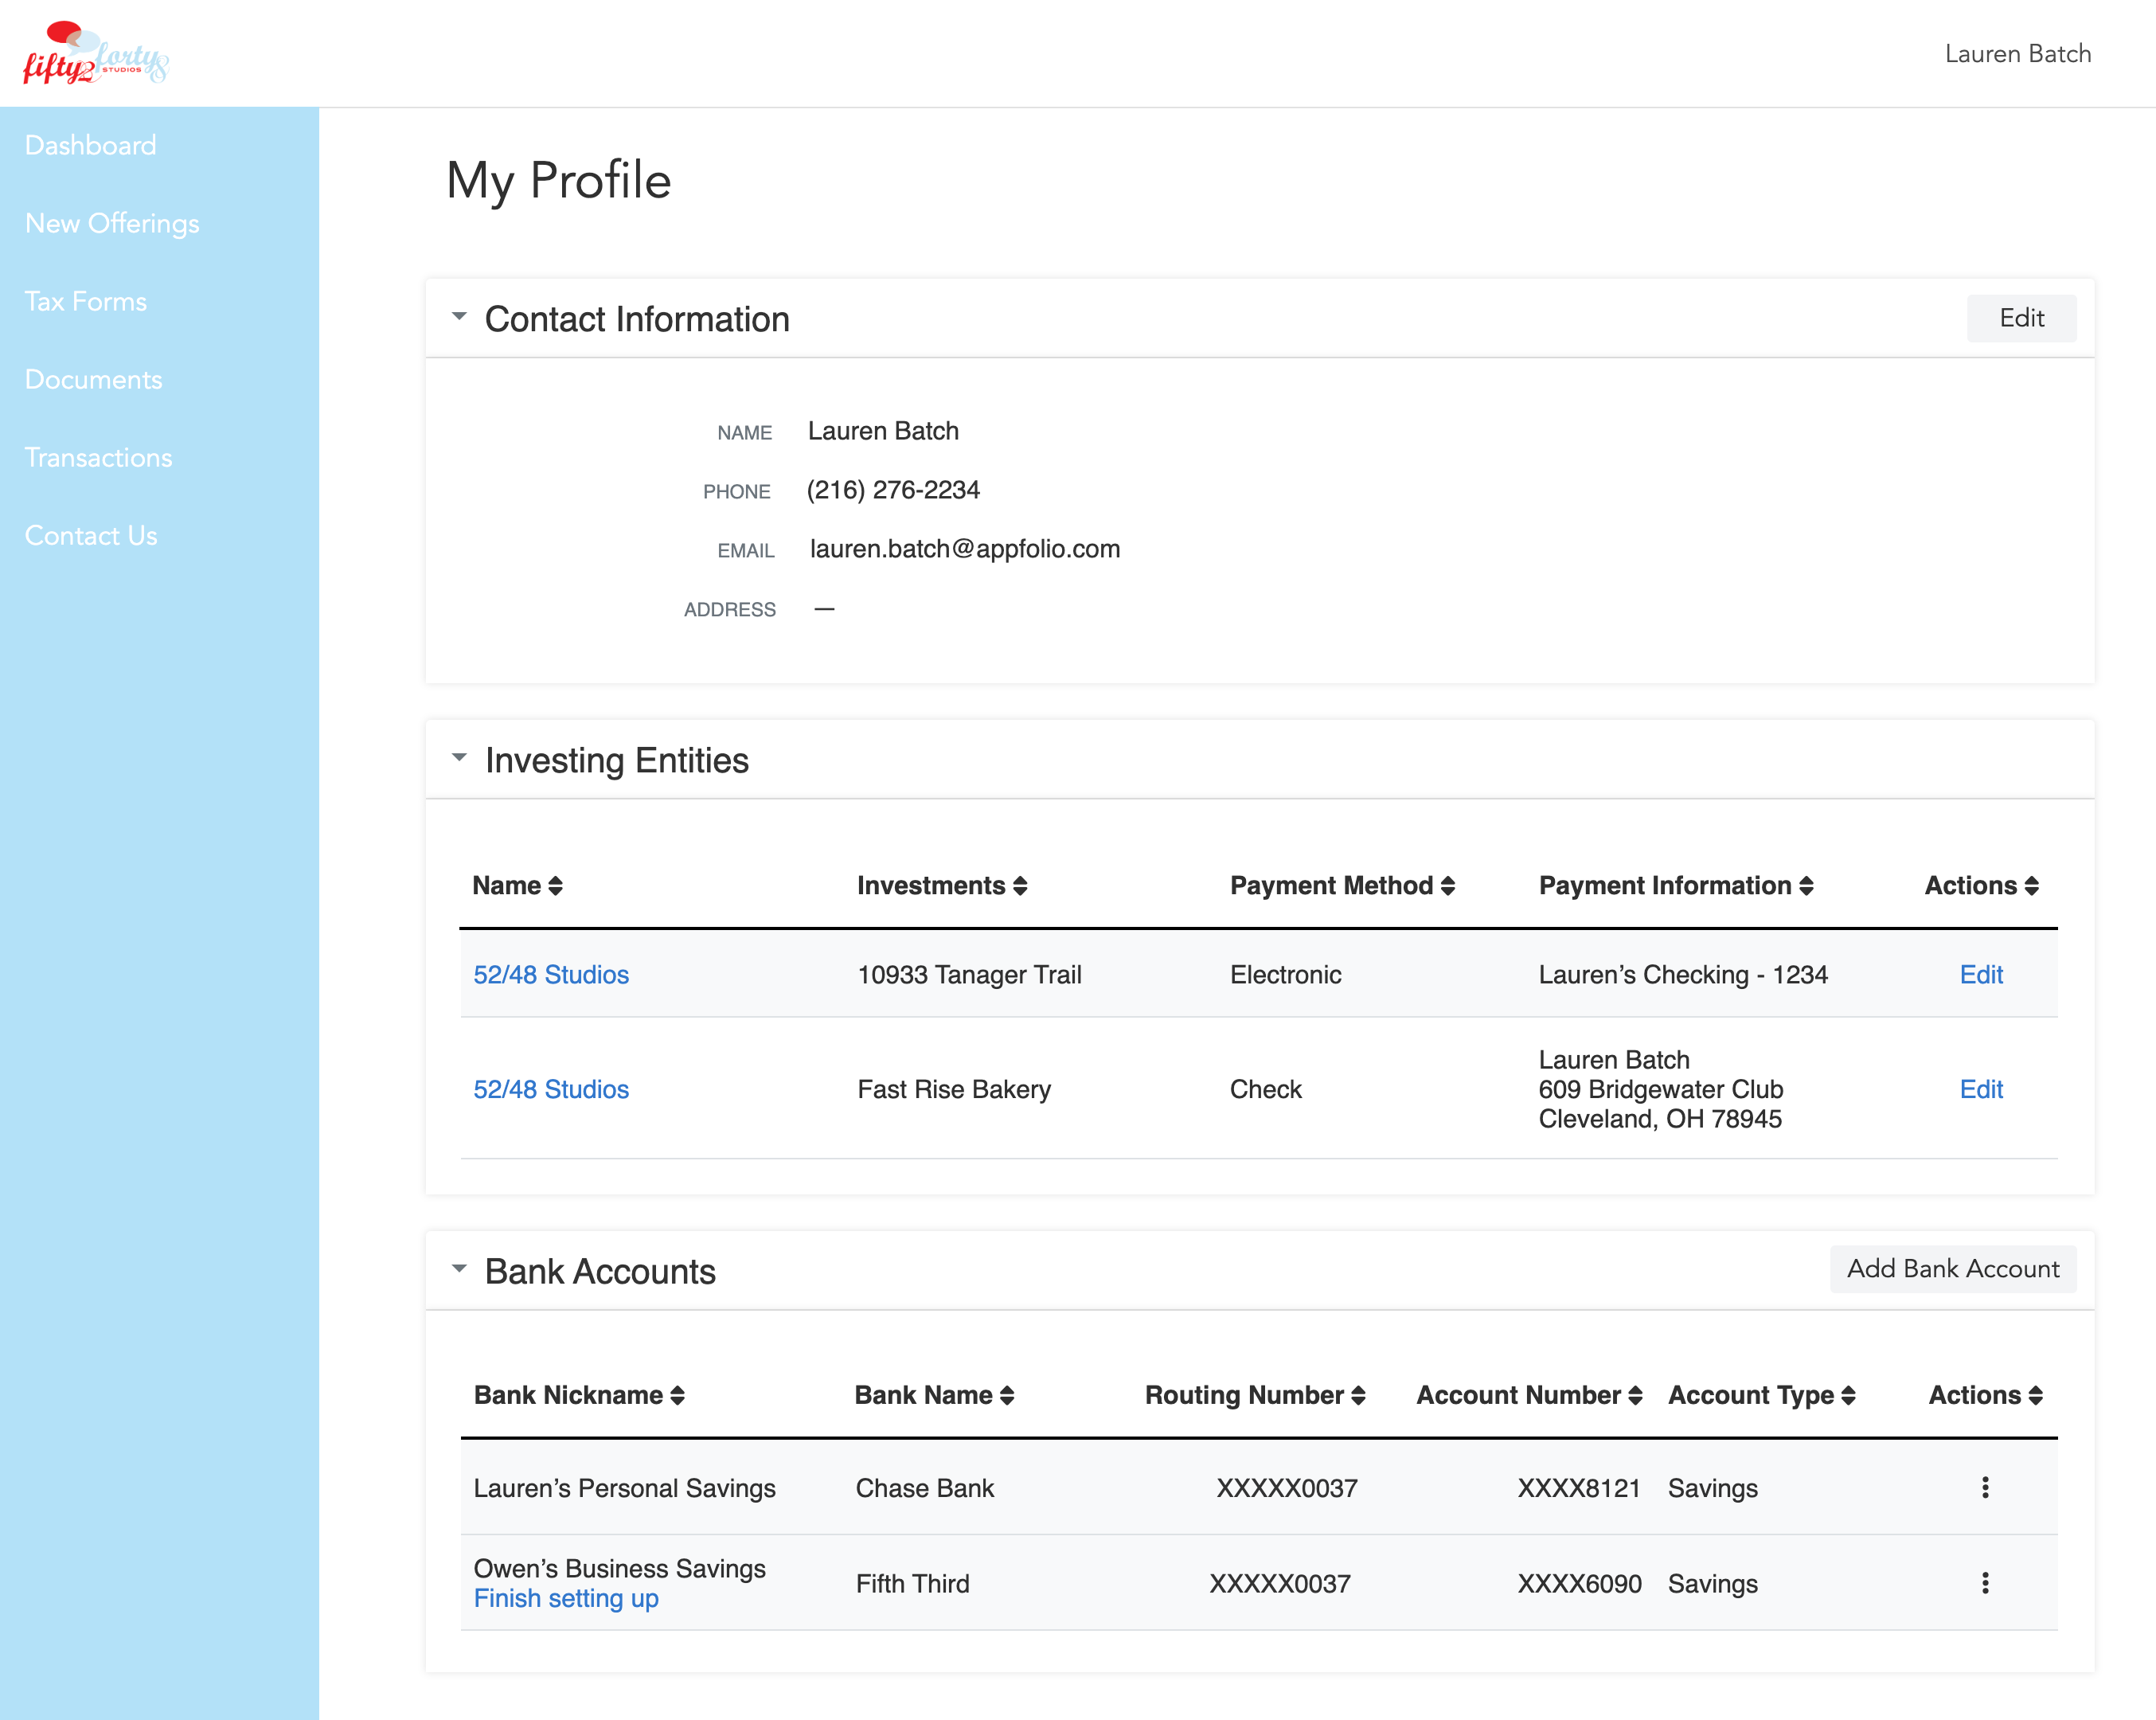This screenshot has height=1720, width=2156.
Task: Click Finish setting up link
Action: (566, 1599)
